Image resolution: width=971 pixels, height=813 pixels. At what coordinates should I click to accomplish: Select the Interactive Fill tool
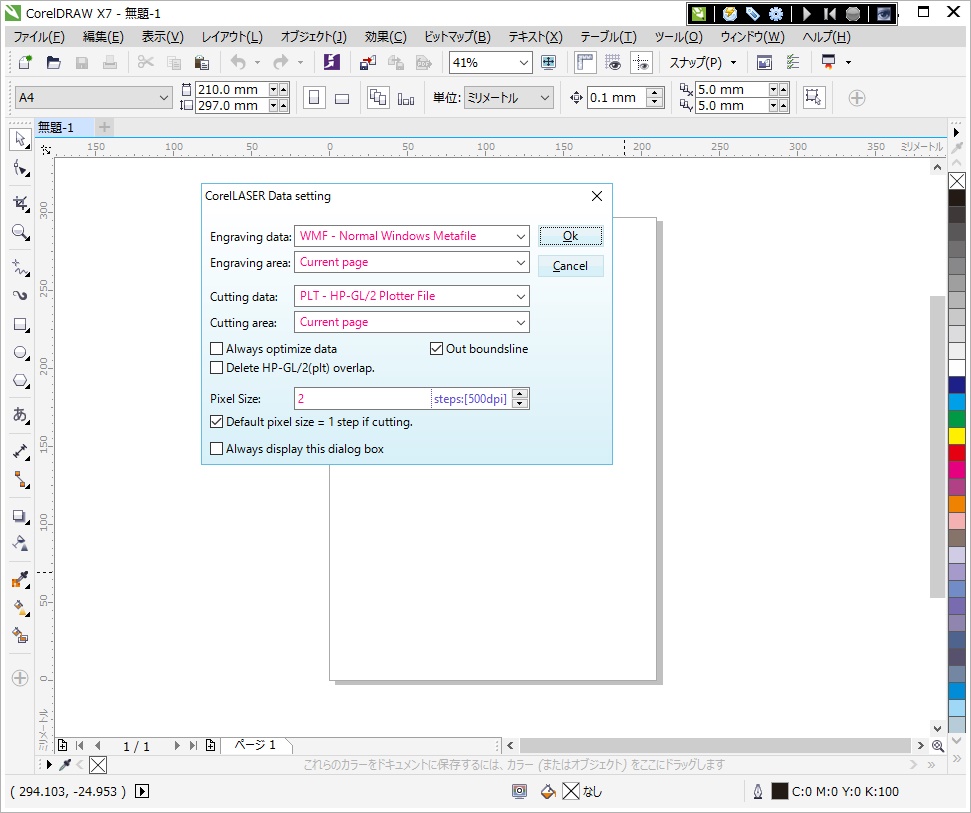[x=20, y=607]
